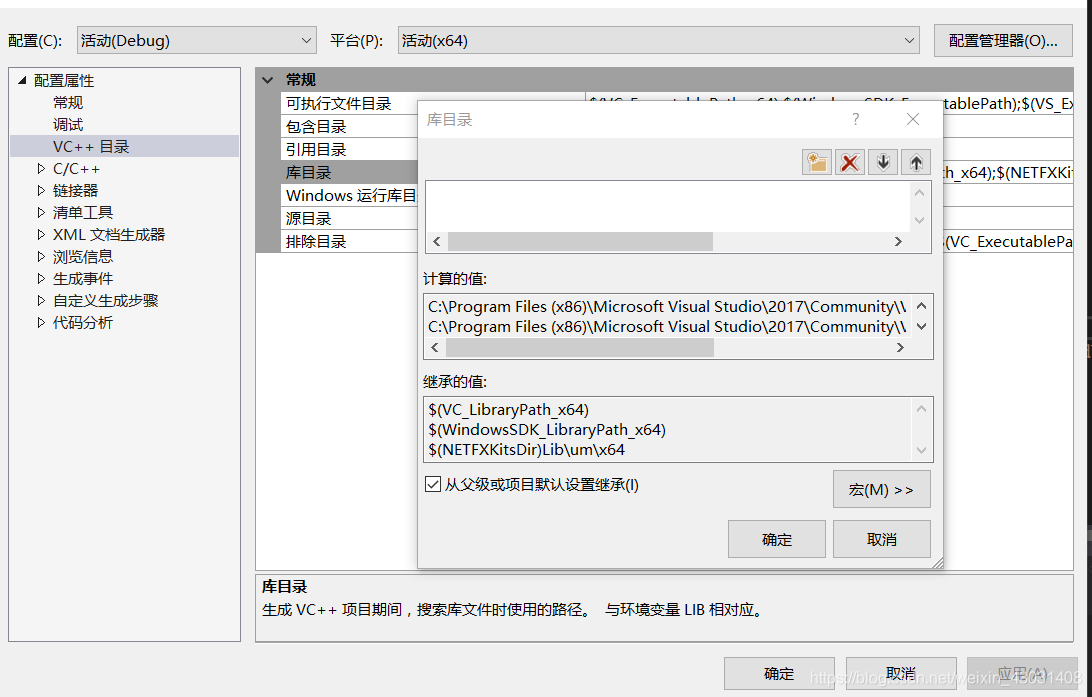Select 代码分析 in the left tree
The height and width of the screenshot is (697, 1092).
pos(84,322)
